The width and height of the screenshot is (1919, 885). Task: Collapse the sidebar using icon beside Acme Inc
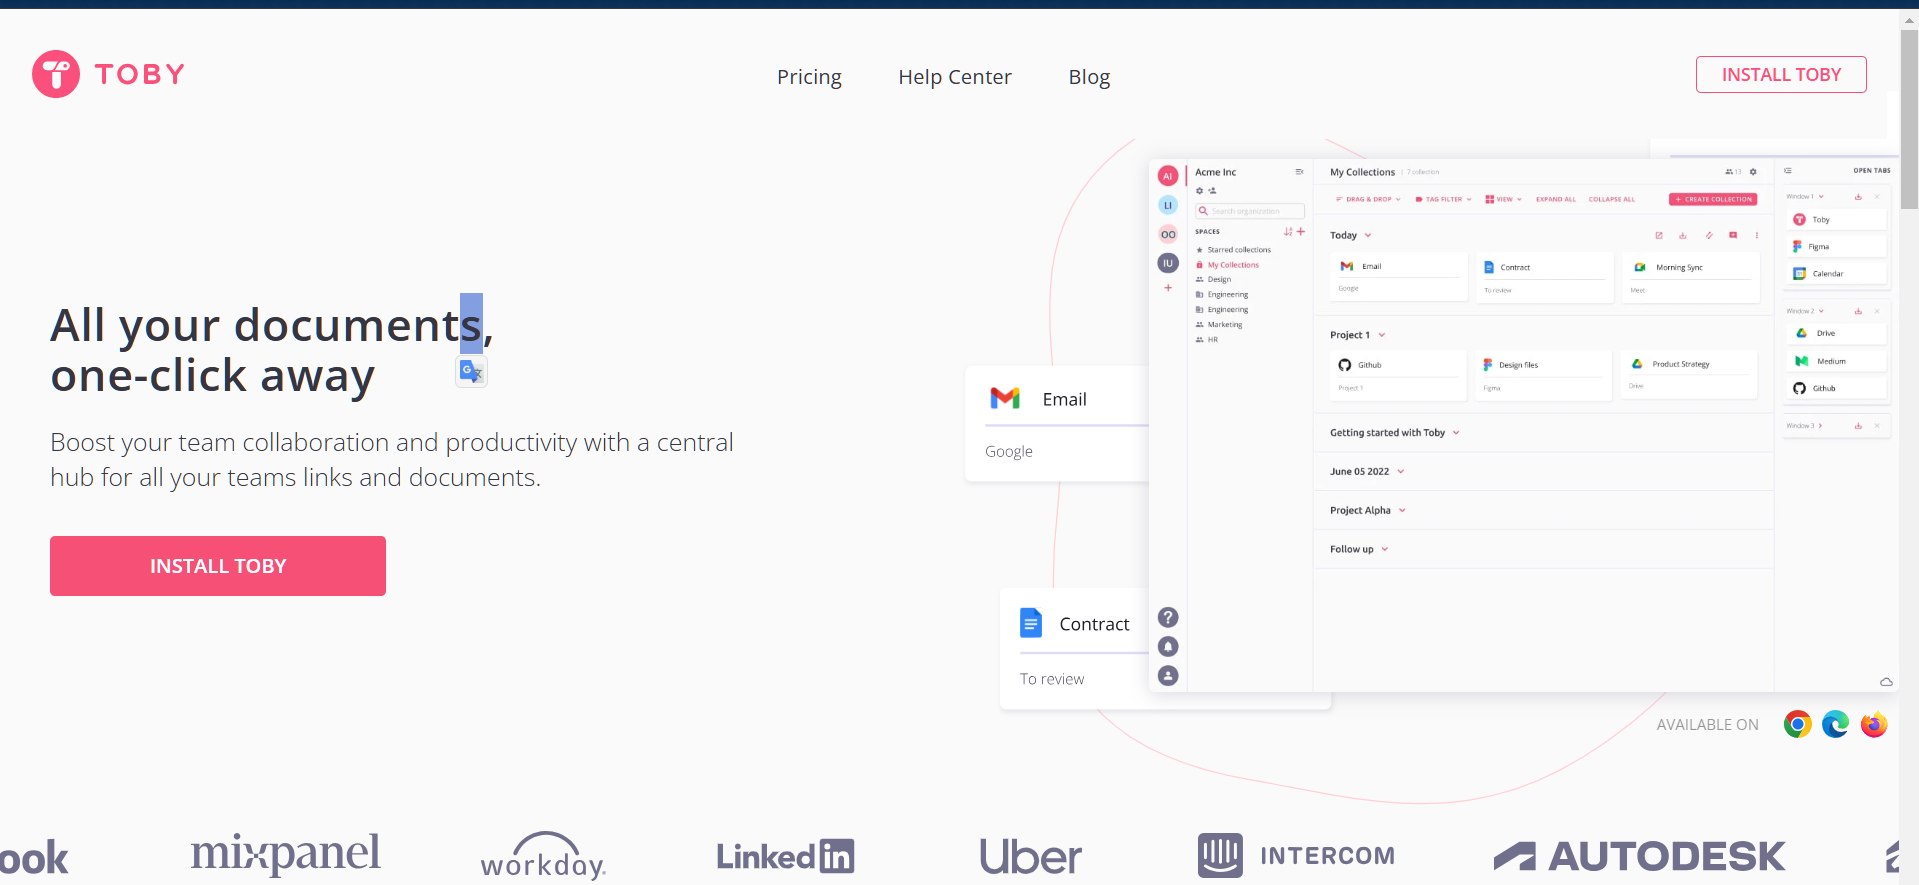tap(1299, 172)
